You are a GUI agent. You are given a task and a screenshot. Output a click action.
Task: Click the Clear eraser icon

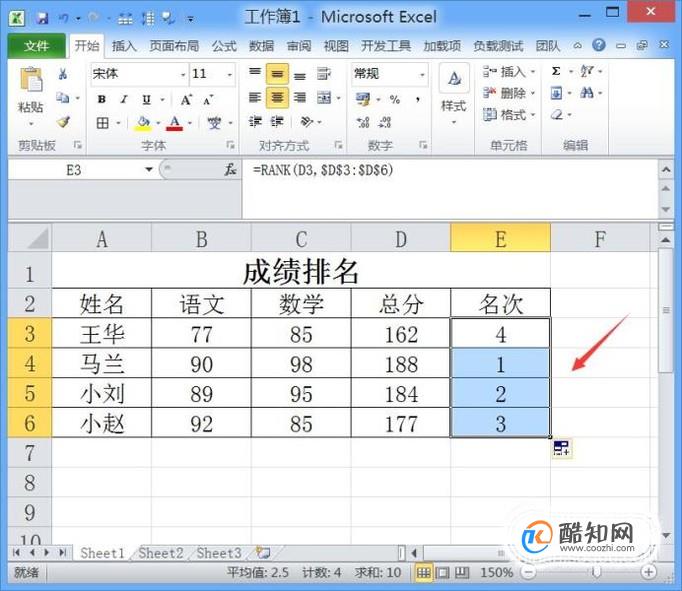pyautogui.click(x=557, y=115)
